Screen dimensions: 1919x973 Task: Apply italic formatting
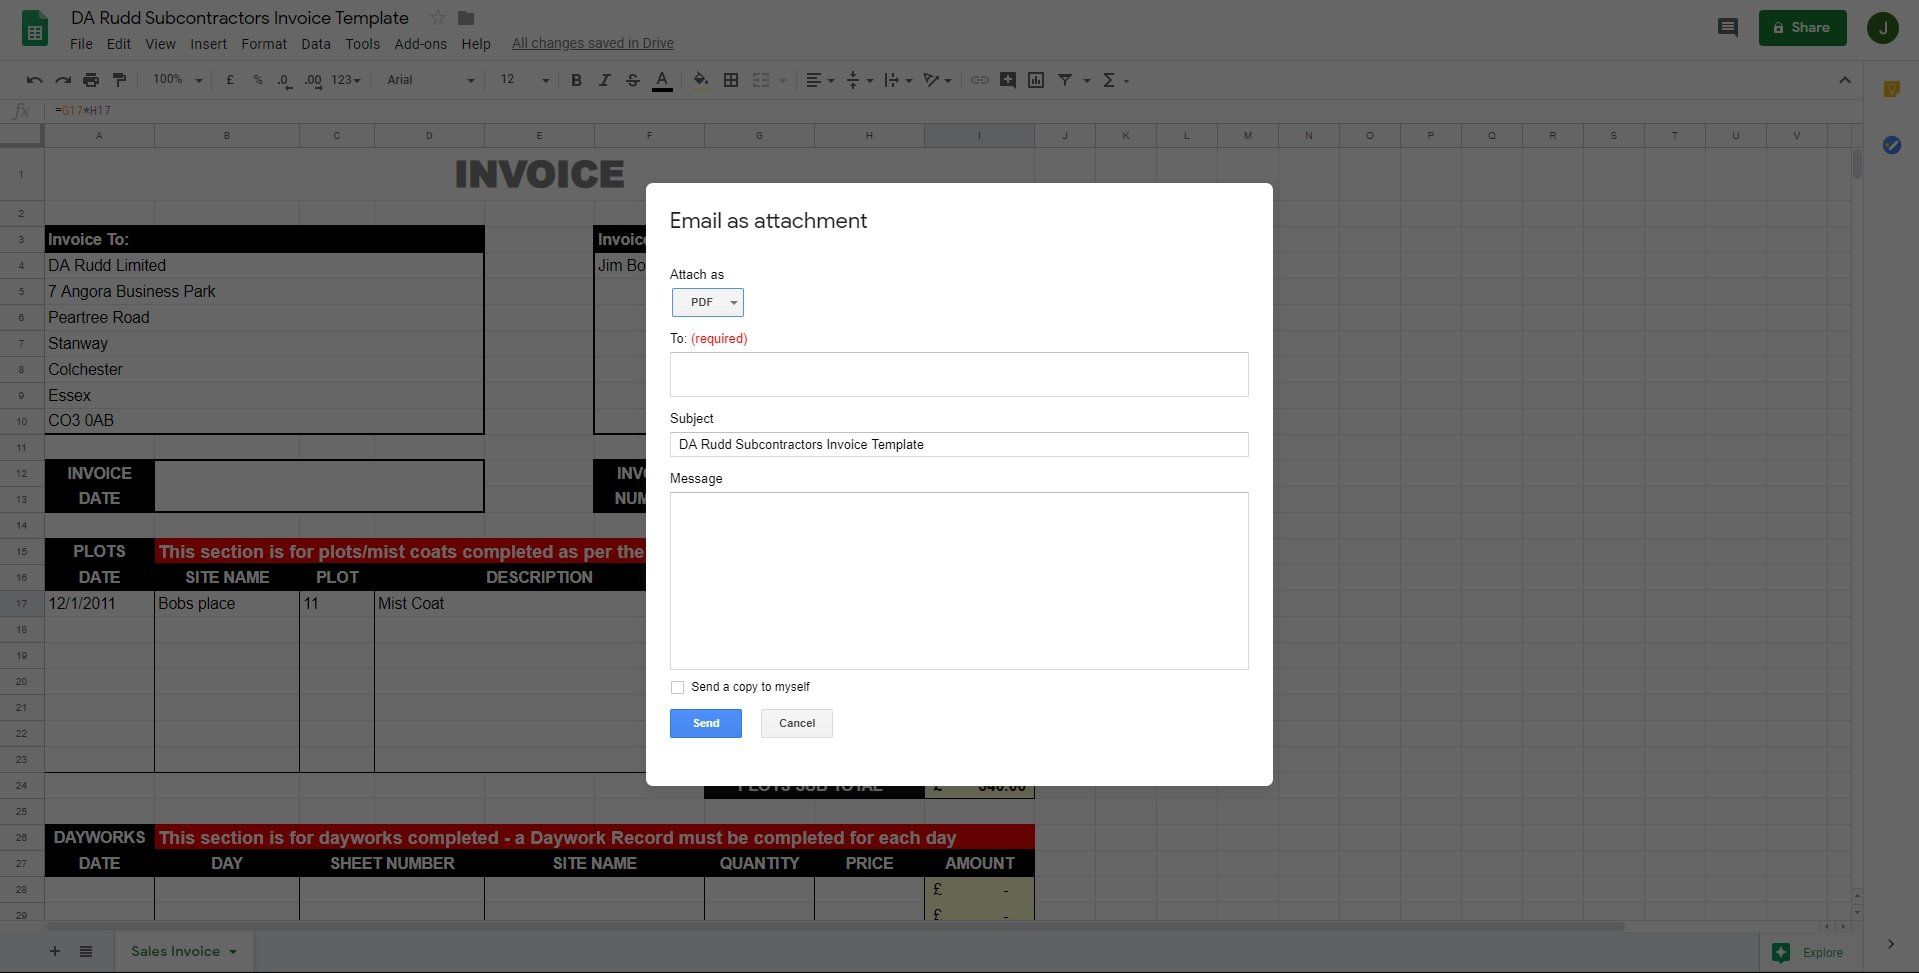(x=604, y=80)
